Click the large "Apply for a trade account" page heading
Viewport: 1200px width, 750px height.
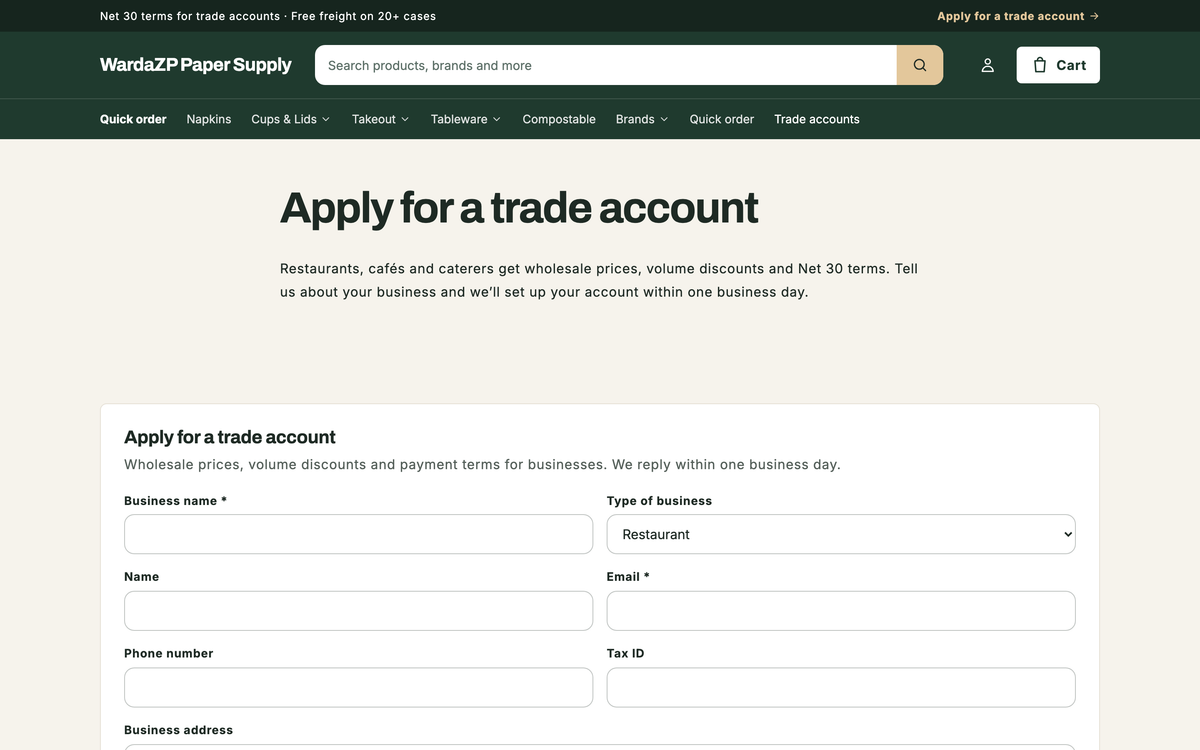click(519, 208)
